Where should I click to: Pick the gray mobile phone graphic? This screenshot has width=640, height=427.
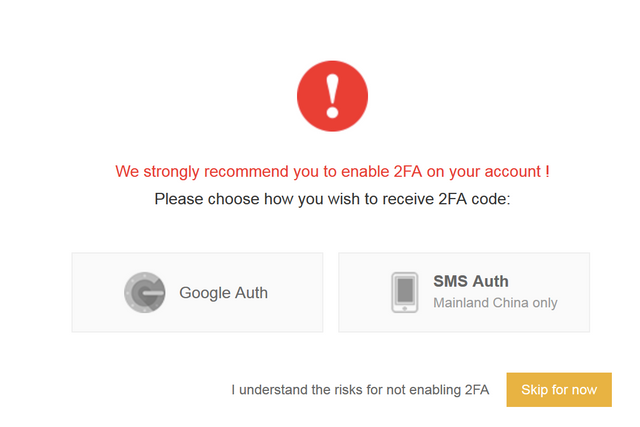click(x=404, y=292)
